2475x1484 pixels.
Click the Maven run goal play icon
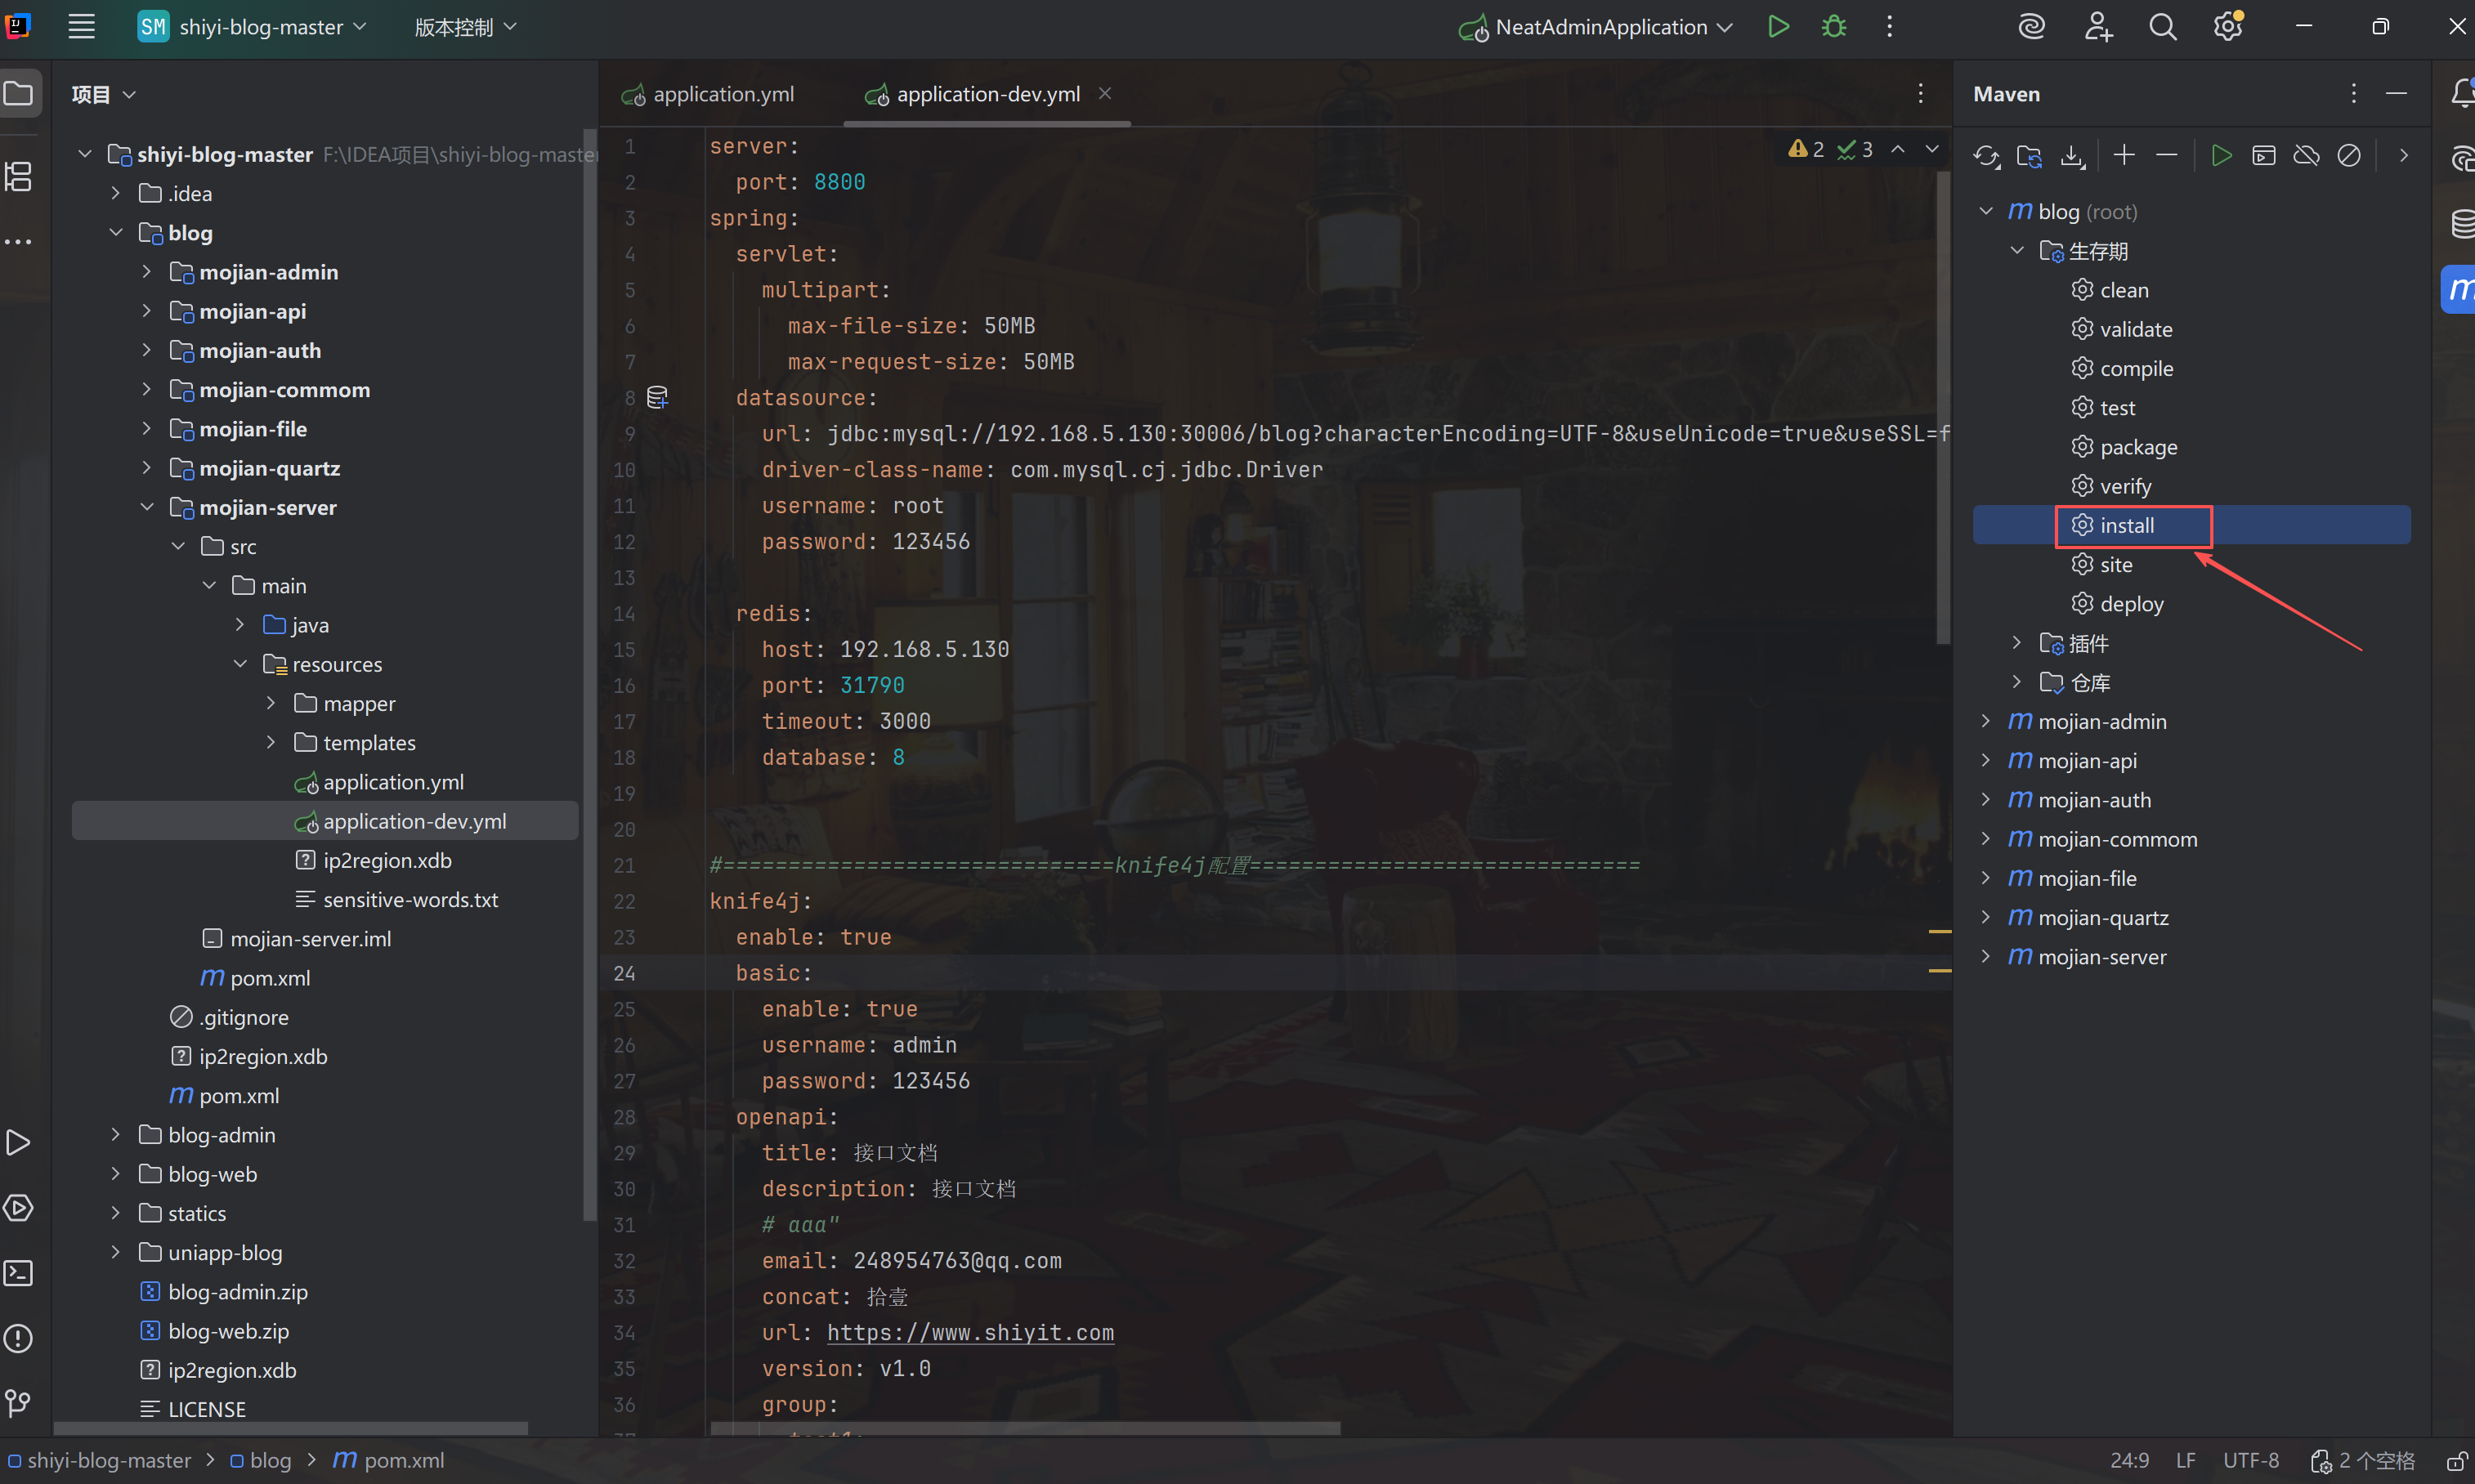pyautogui.click(x=2221, y=156)
